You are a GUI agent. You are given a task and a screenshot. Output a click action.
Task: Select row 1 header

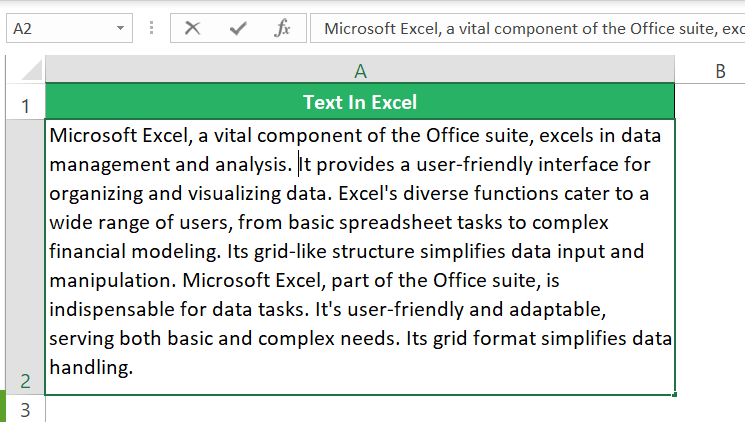point(24,103)
